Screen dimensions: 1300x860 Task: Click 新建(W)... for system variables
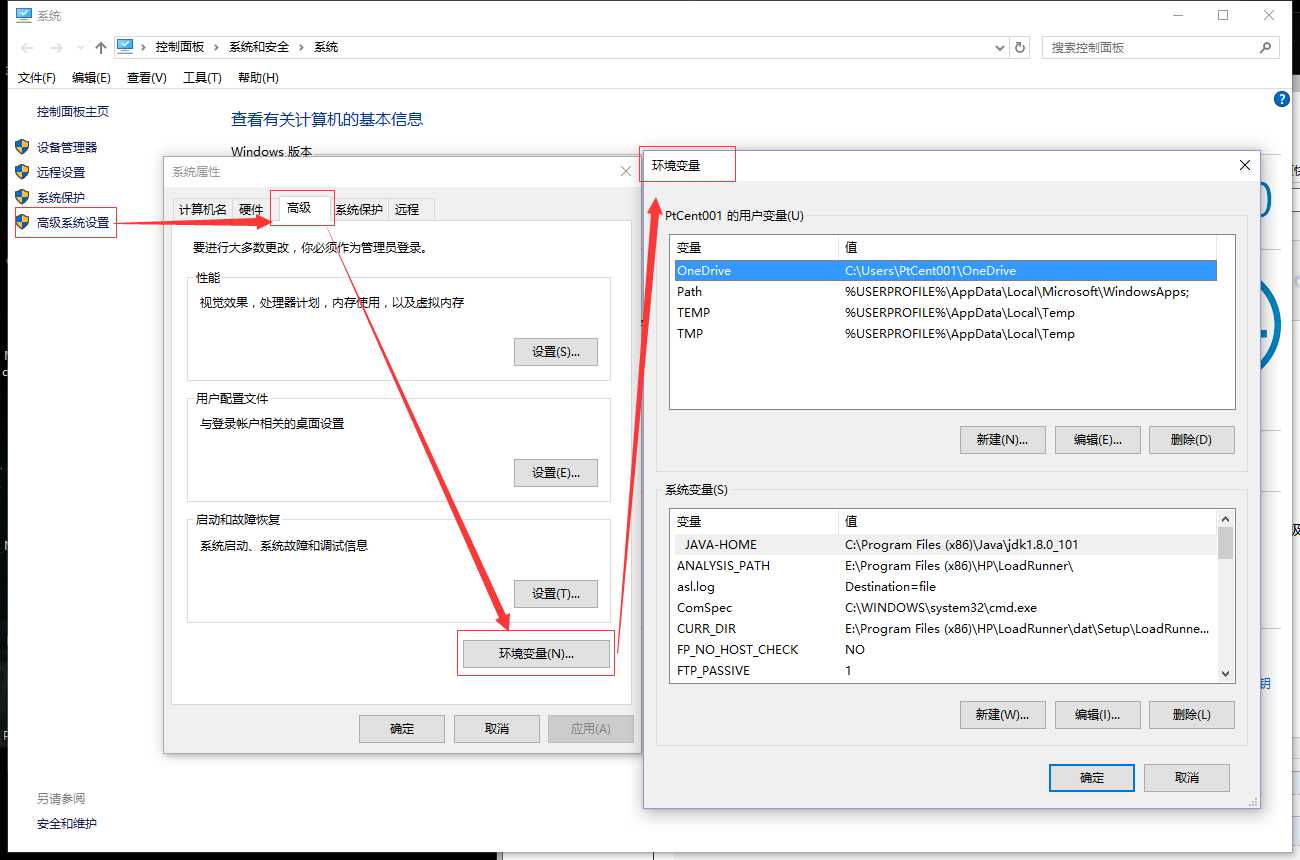(x=1002, y=715)
